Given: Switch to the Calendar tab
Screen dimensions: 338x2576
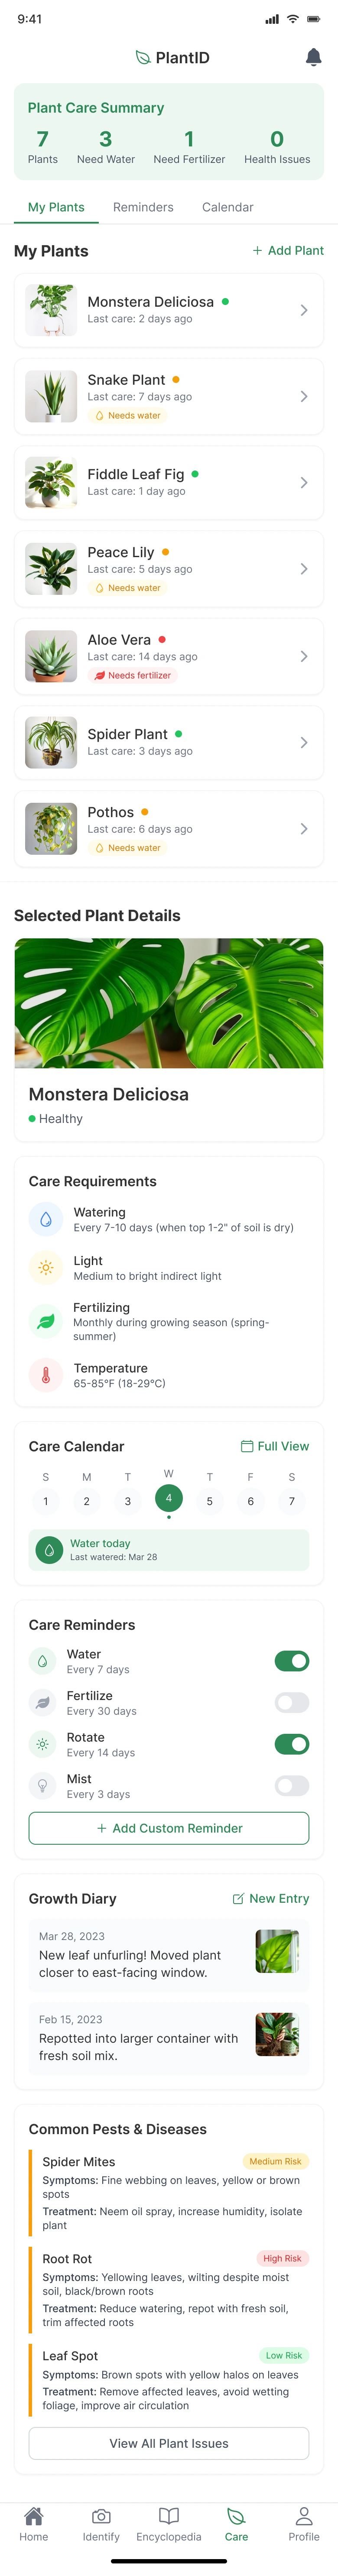Looking at the screenshot, I should pos(227,207).
